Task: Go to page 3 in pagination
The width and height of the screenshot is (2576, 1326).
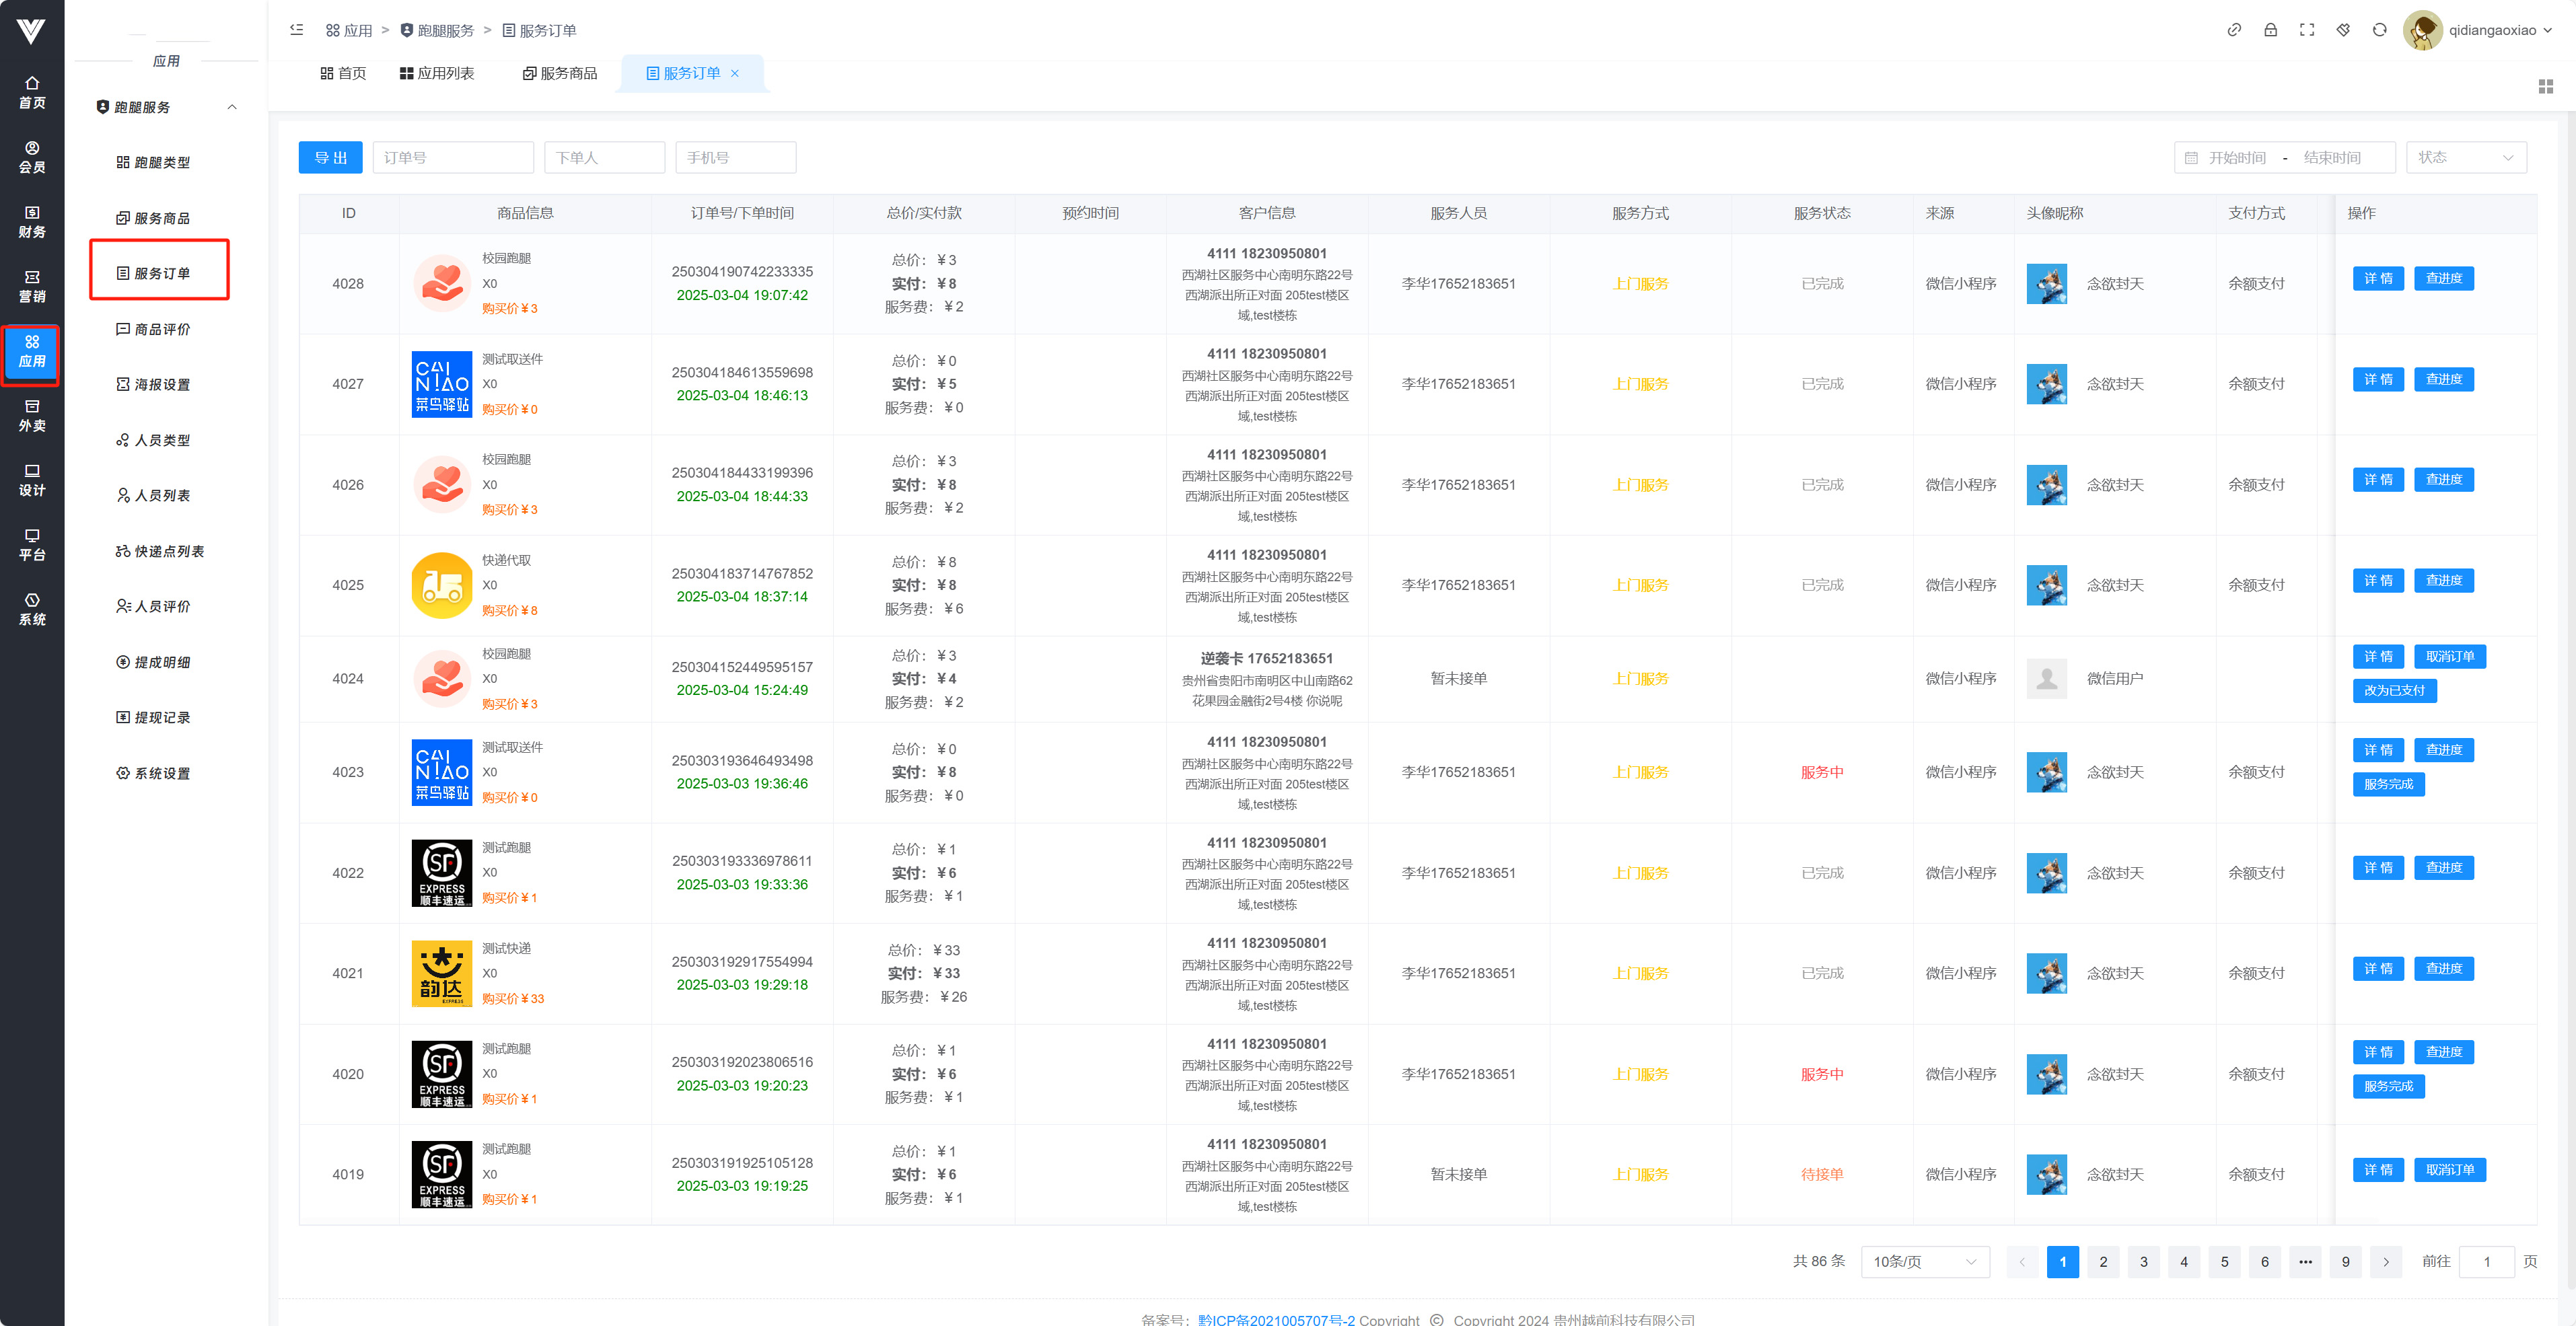Action: point(2143,1261)
